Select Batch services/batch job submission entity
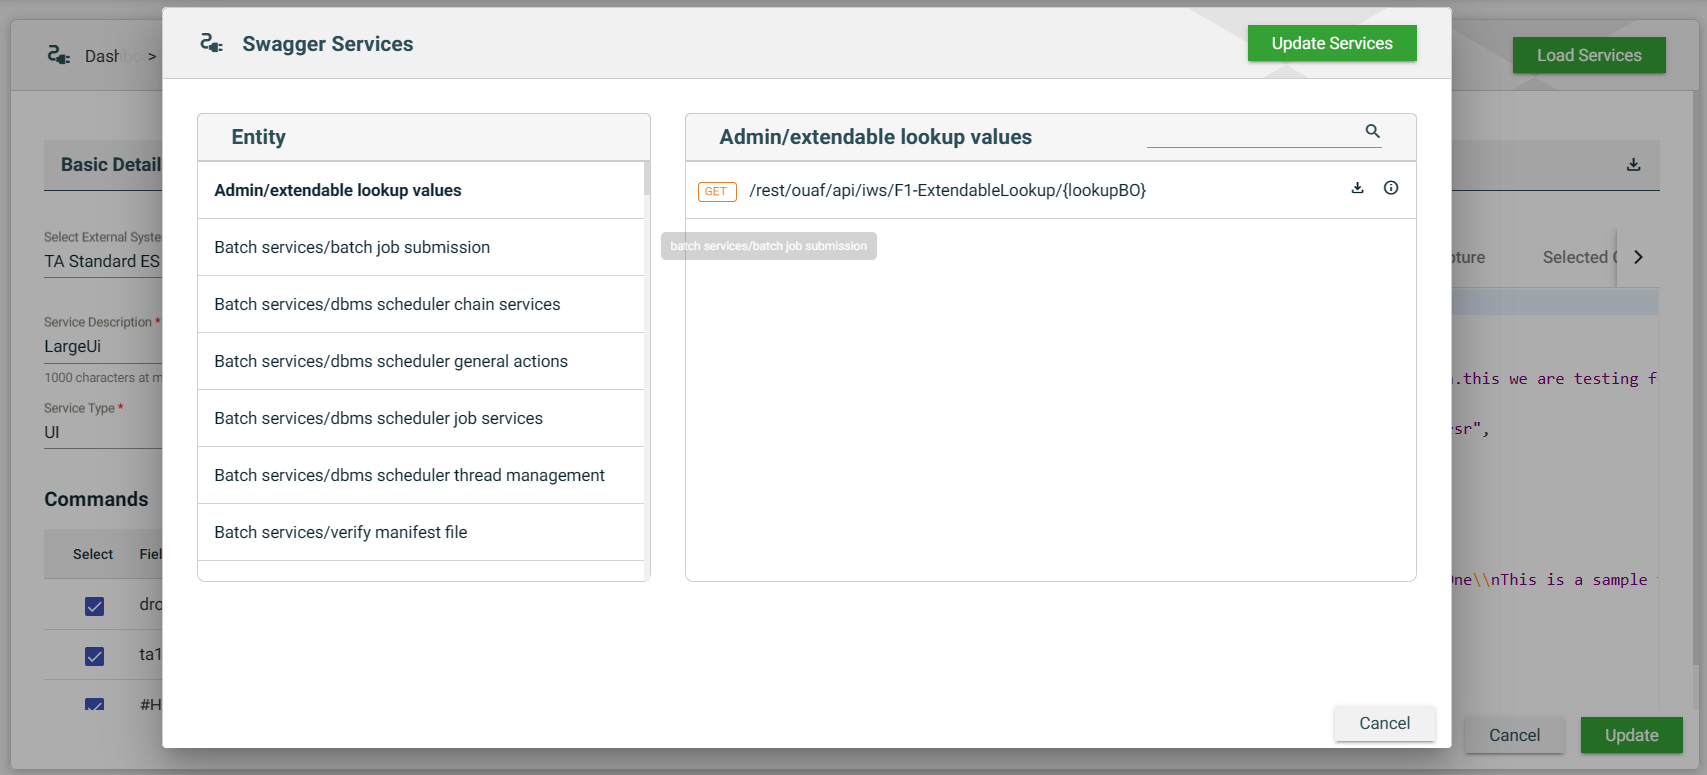Screen dimensions: 1707x775 (x=352, y=247)
